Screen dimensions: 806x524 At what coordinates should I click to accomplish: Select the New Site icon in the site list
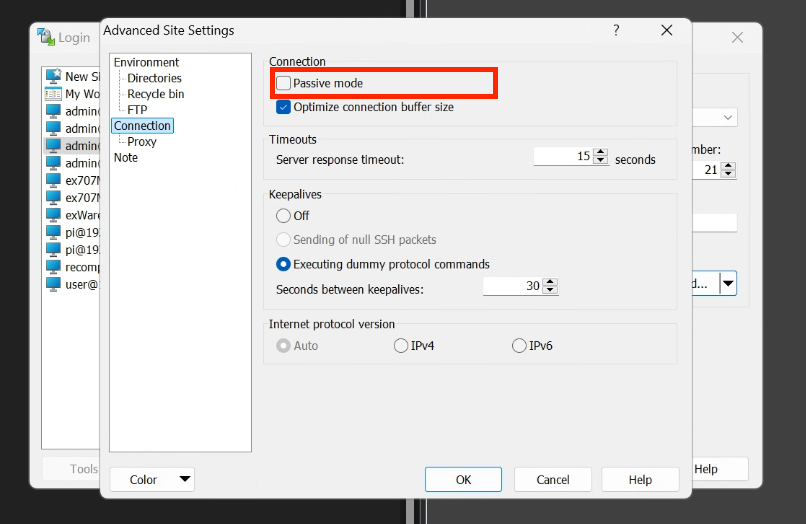click(x=53, y=77)
